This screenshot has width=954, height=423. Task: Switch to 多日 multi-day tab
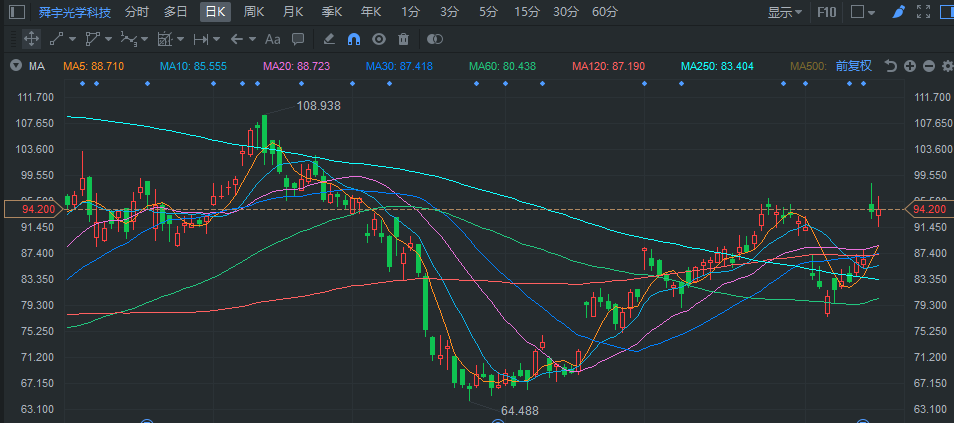(176, 12)
